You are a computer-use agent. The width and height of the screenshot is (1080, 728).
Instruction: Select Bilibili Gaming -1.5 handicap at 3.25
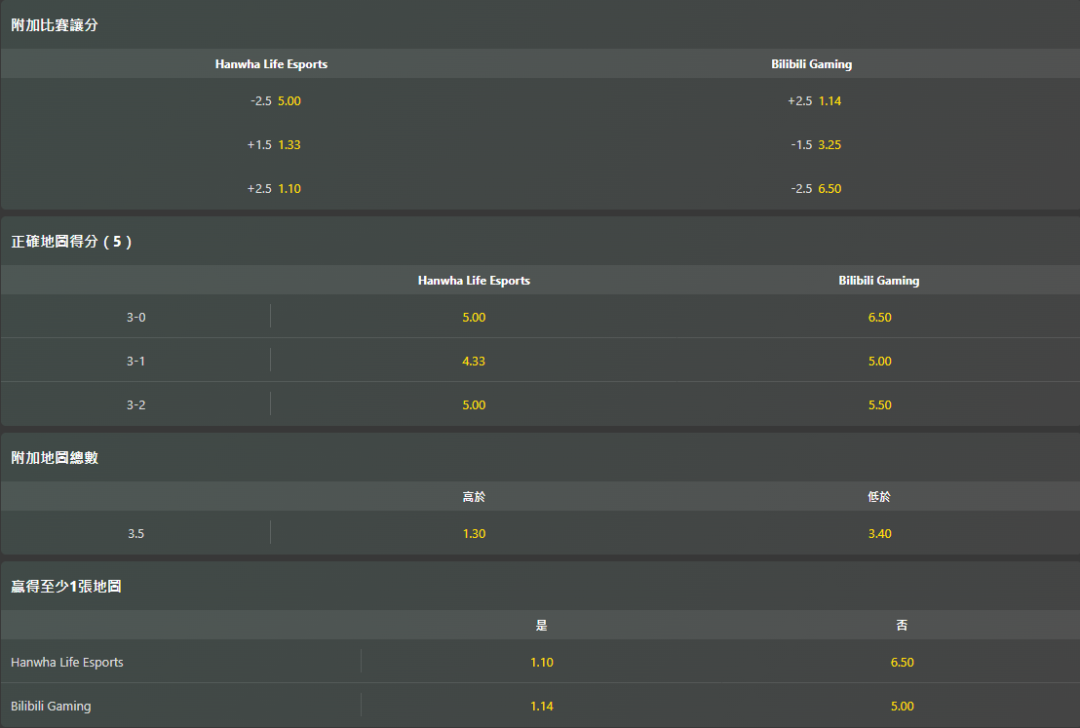[x=815, y=145]
